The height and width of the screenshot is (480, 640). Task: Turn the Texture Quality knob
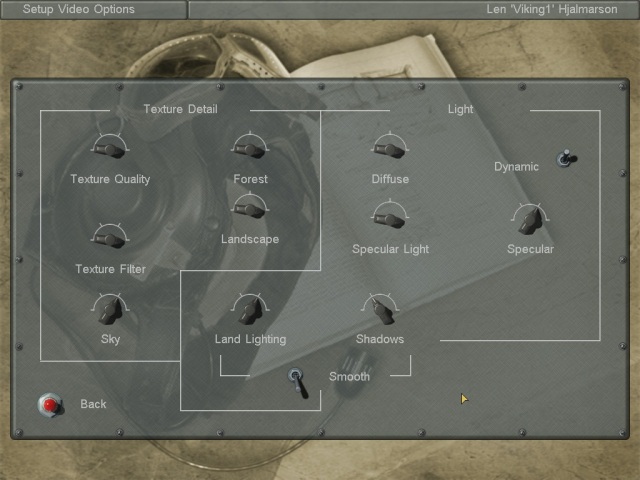coord(109,150)
